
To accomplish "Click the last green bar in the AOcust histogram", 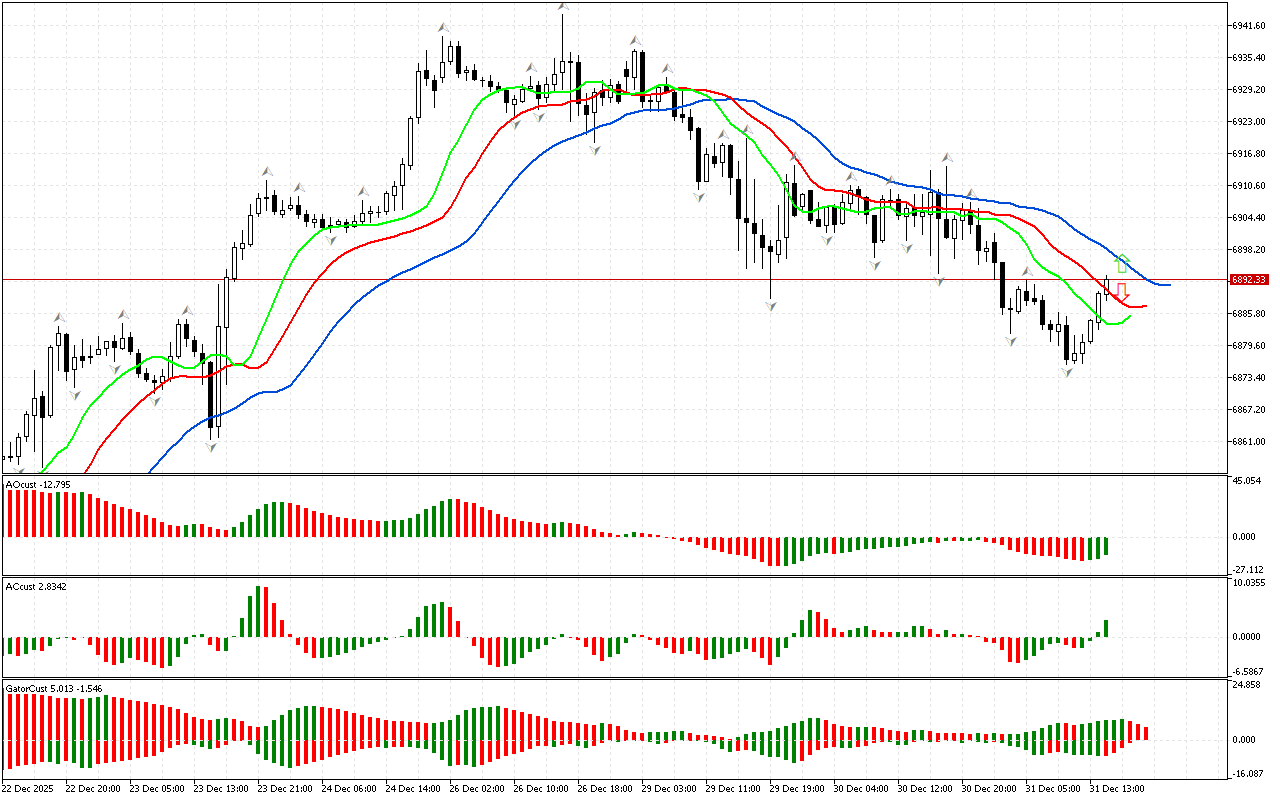I will pos(1106,546).
